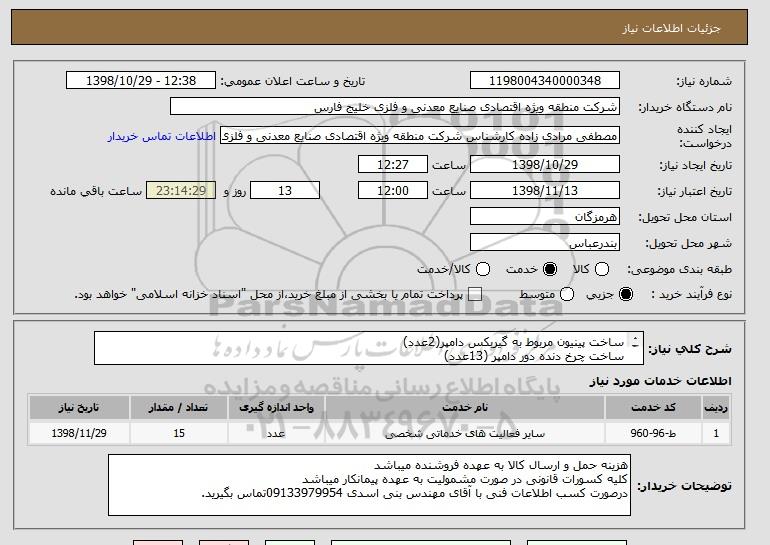The height and width of the screenshot is (545, 770).
Task: Click the creation time field 12:27
Action: (x=393, y=164)
